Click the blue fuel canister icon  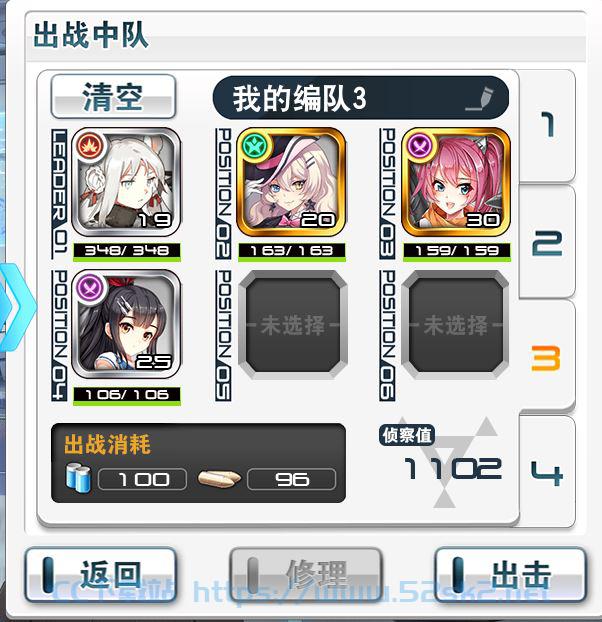[78, 479]
